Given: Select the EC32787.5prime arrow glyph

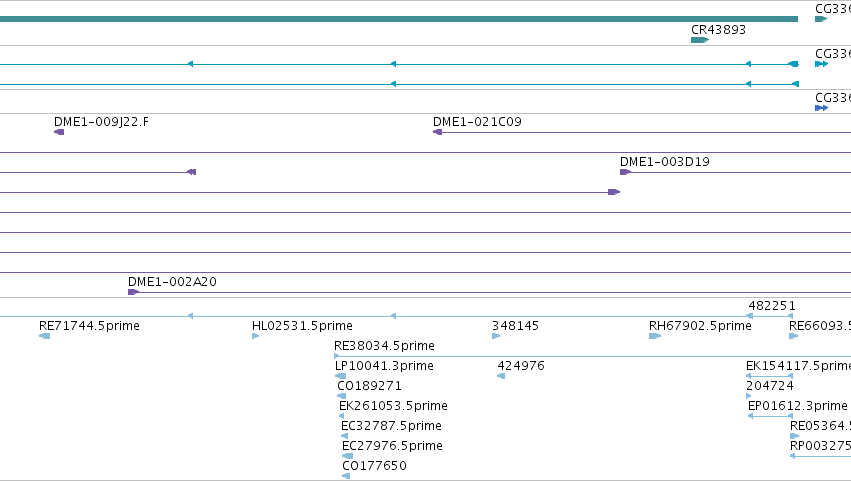Looking at the screenshot, I should (x=344, y=436).
